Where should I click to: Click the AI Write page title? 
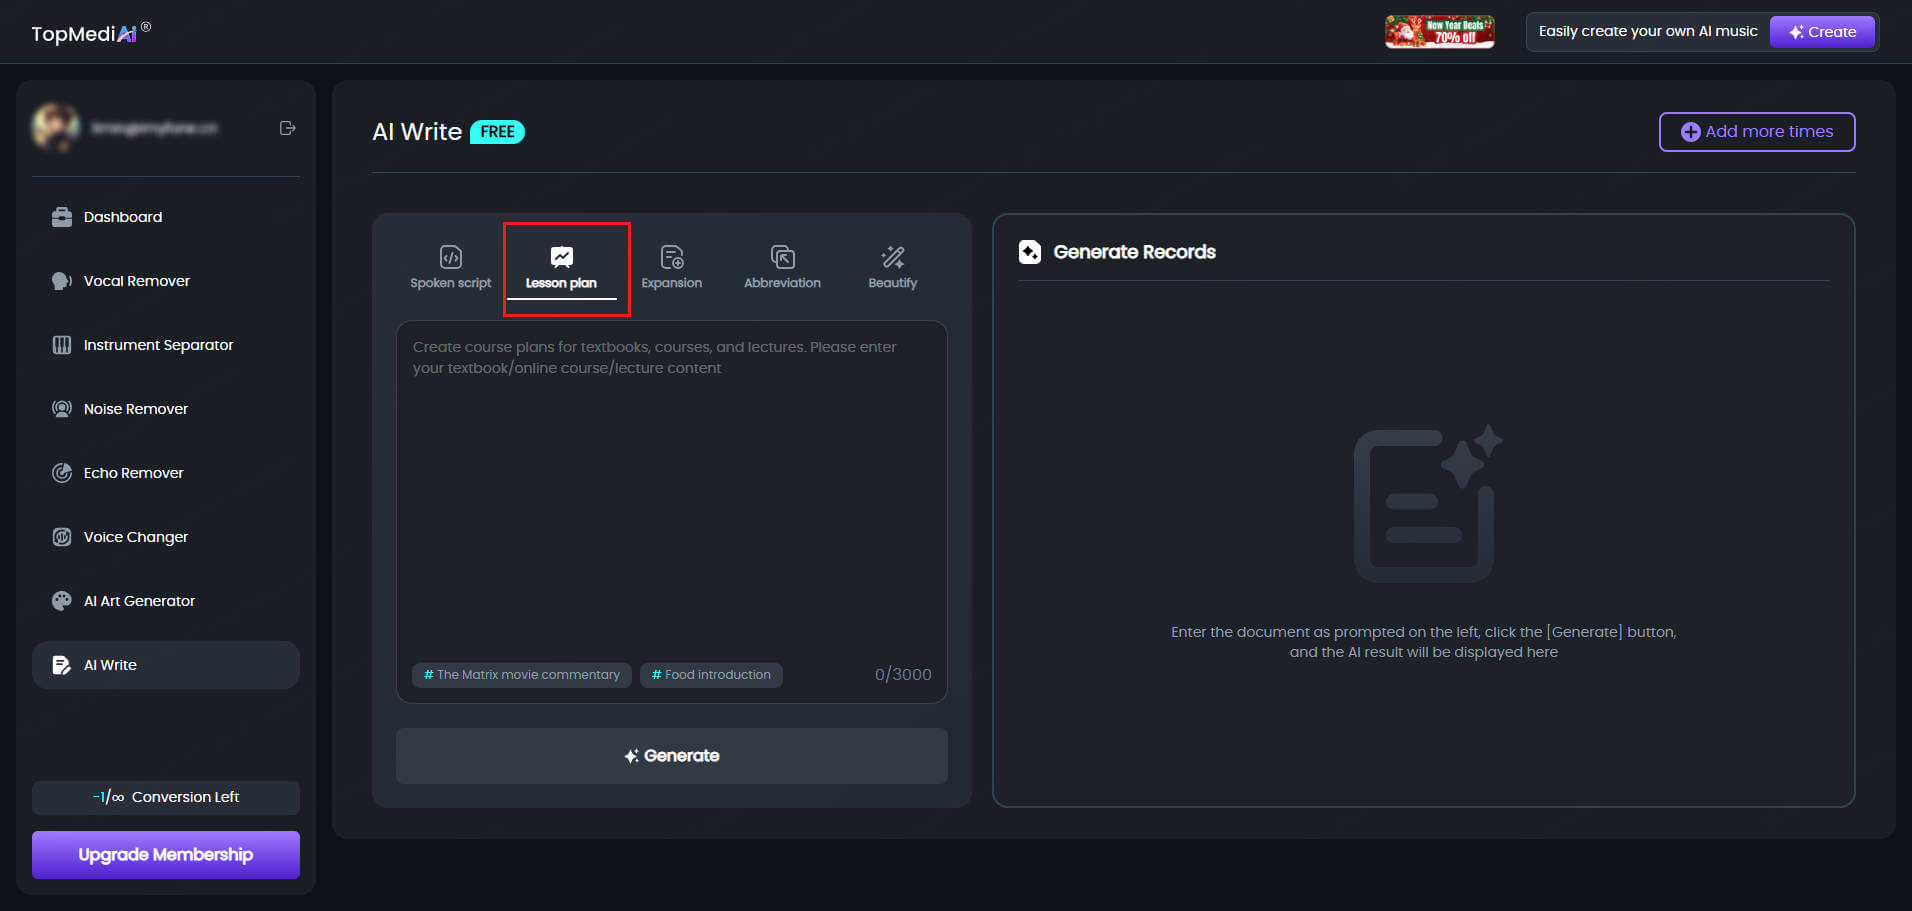tap(417, 132)
